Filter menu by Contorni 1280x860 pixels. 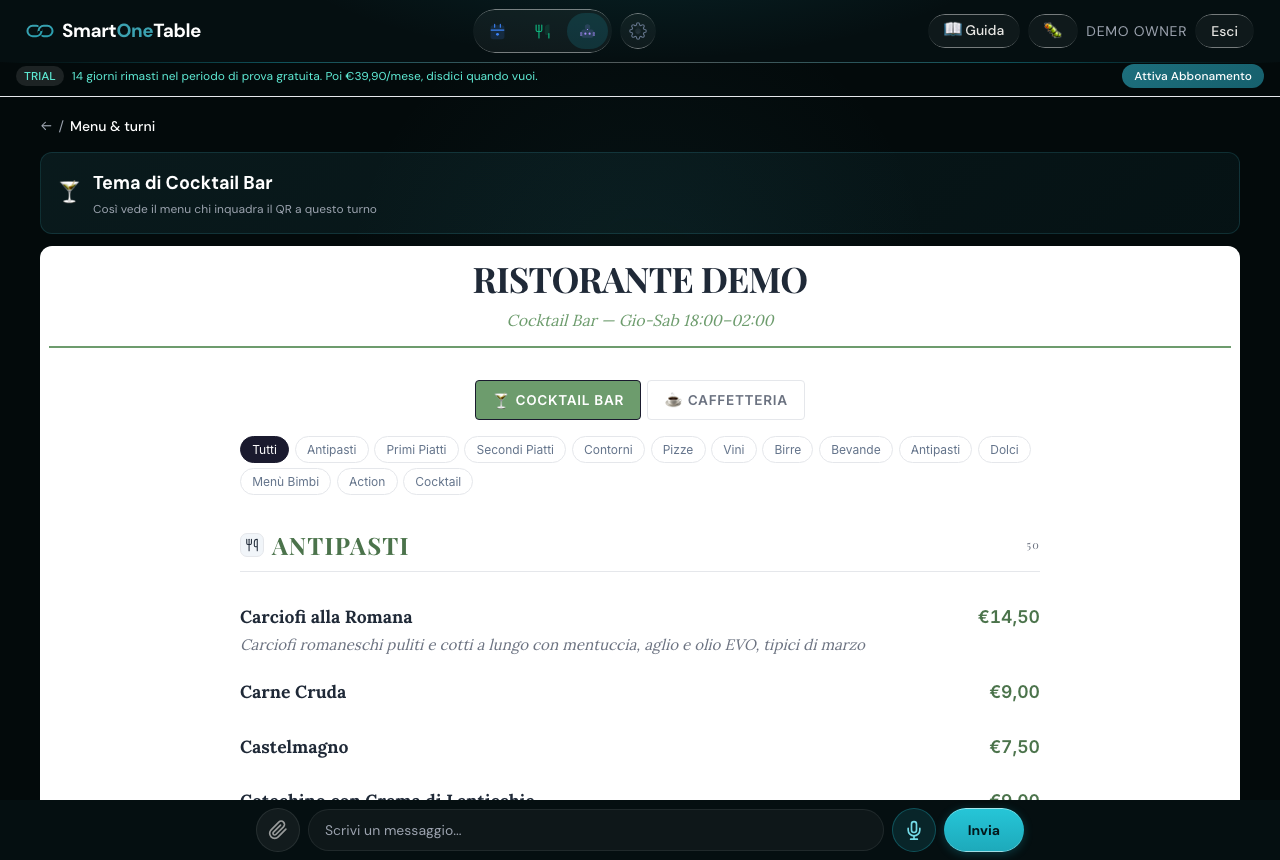(x=608, y=450)
